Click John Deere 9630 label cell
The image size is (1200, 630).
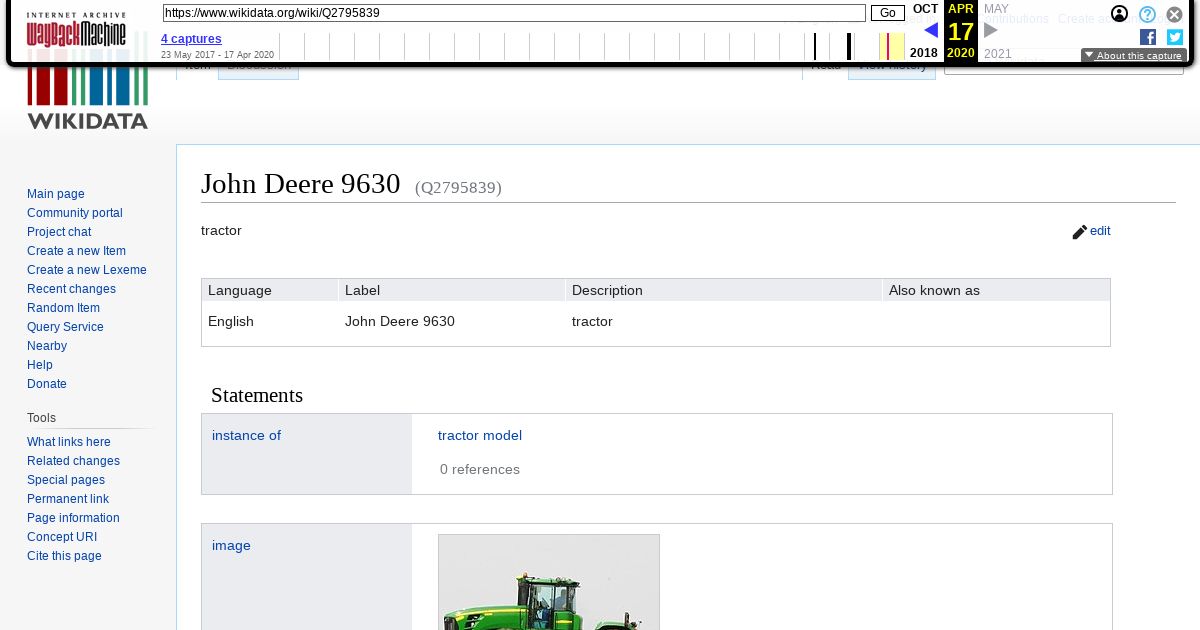click(x=400, y=321)
